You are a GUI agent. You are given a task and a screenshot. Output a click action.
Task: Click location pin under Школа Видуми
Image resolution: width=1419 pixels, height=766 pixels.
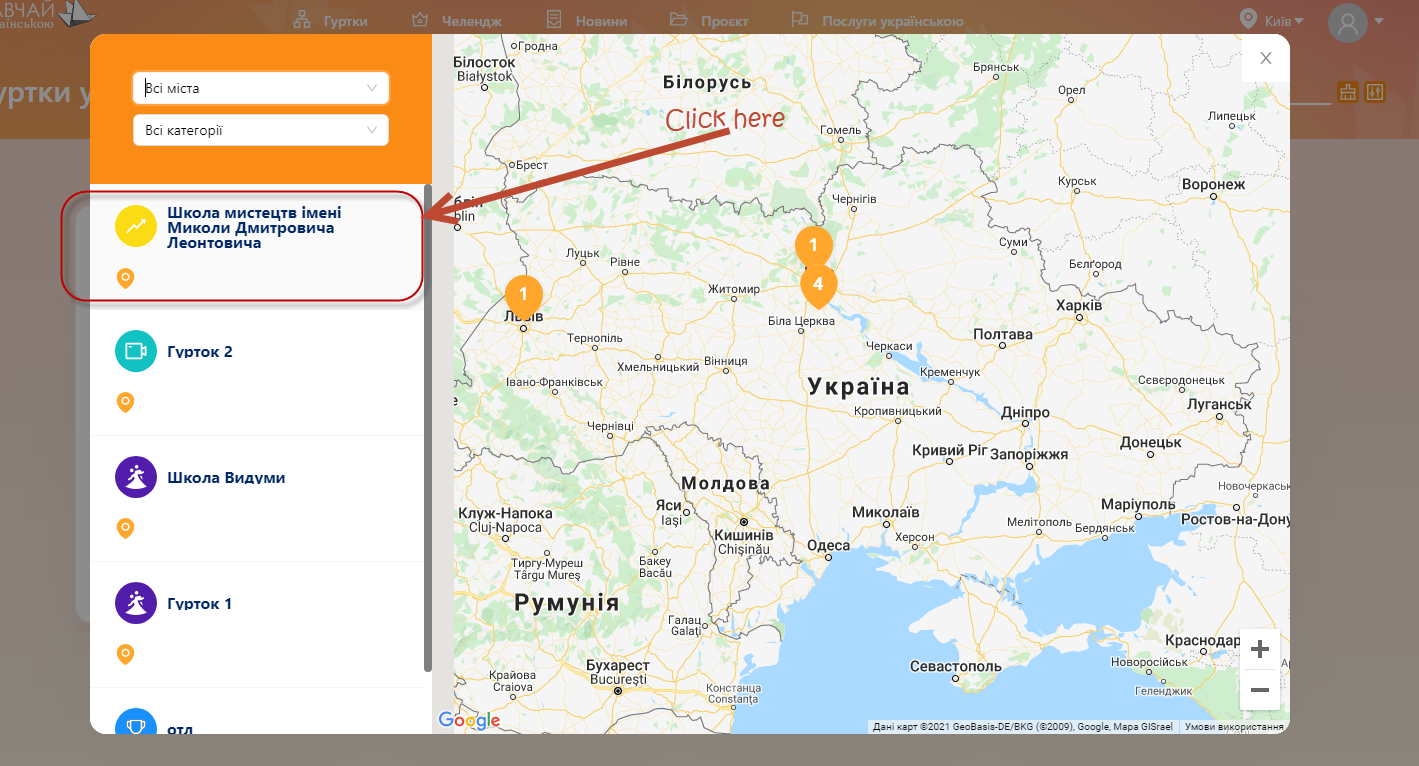(125, 528)
